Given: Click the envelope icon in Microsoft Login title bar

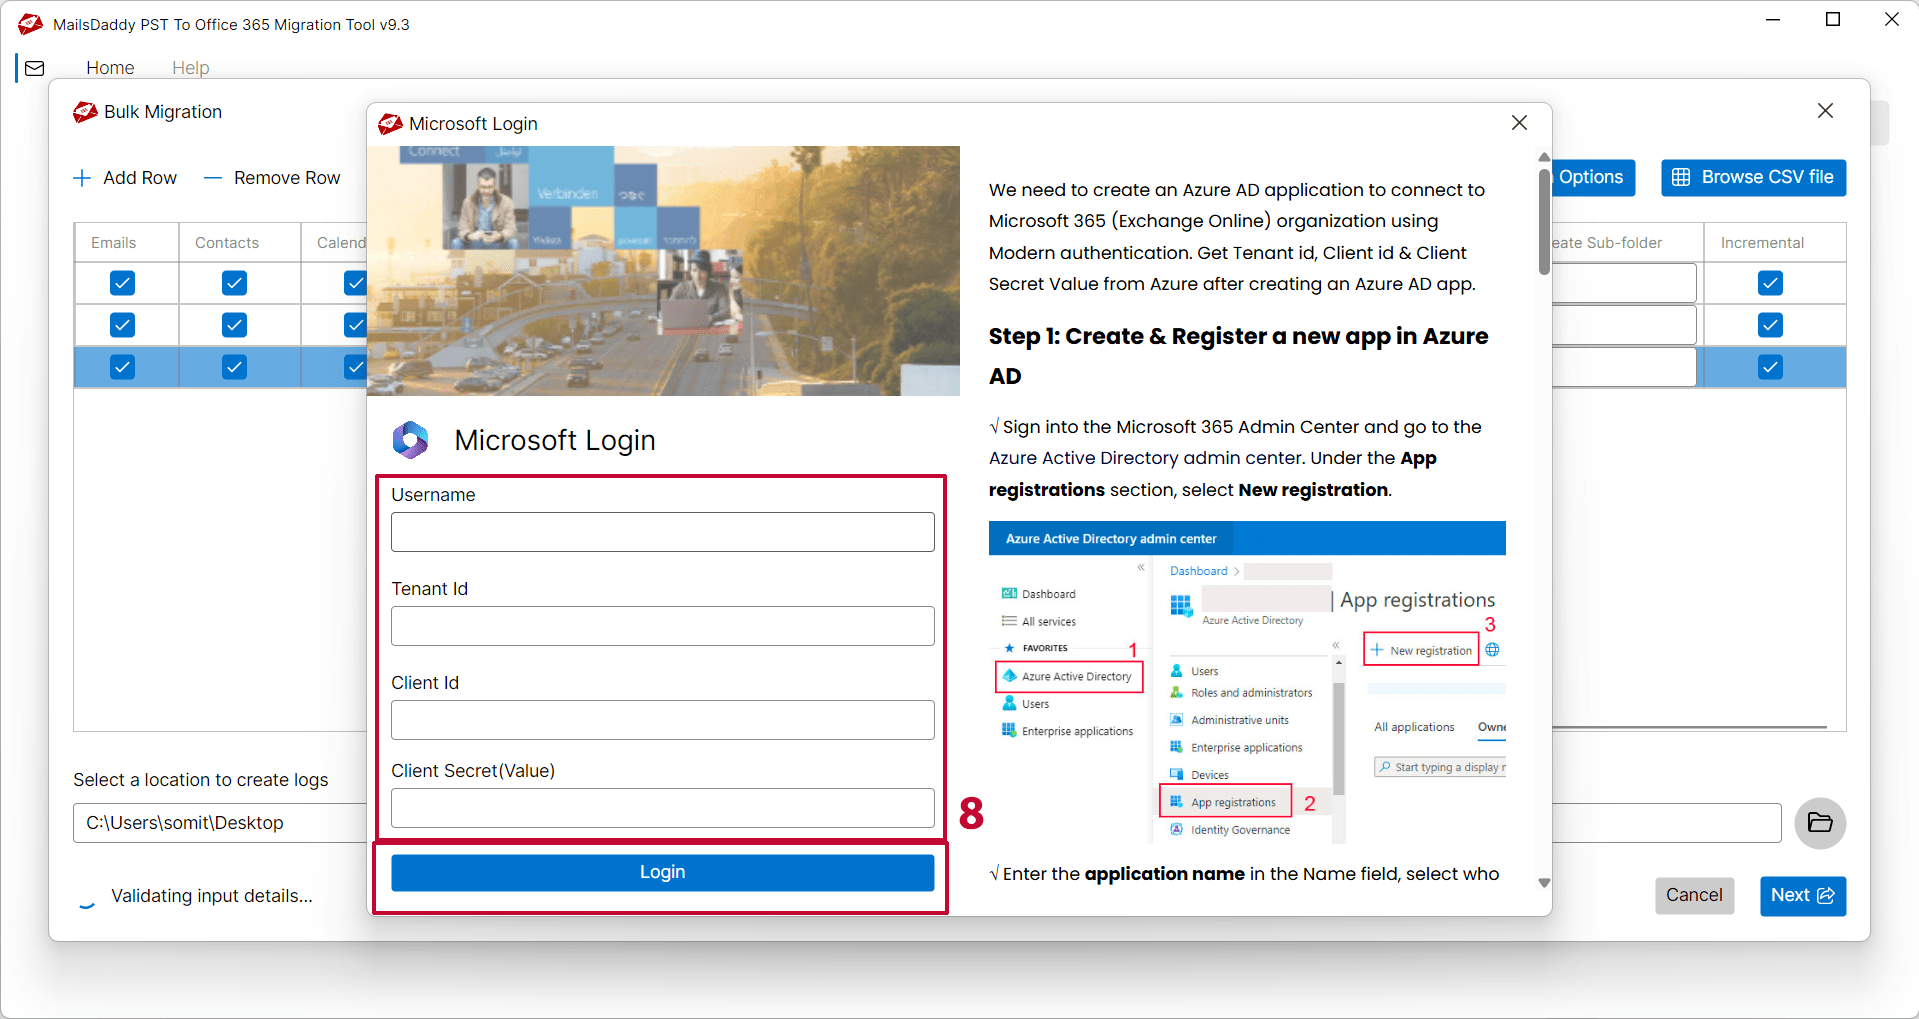Looking at the screenshot, I should pyautogui.click(x=390, y=123).
